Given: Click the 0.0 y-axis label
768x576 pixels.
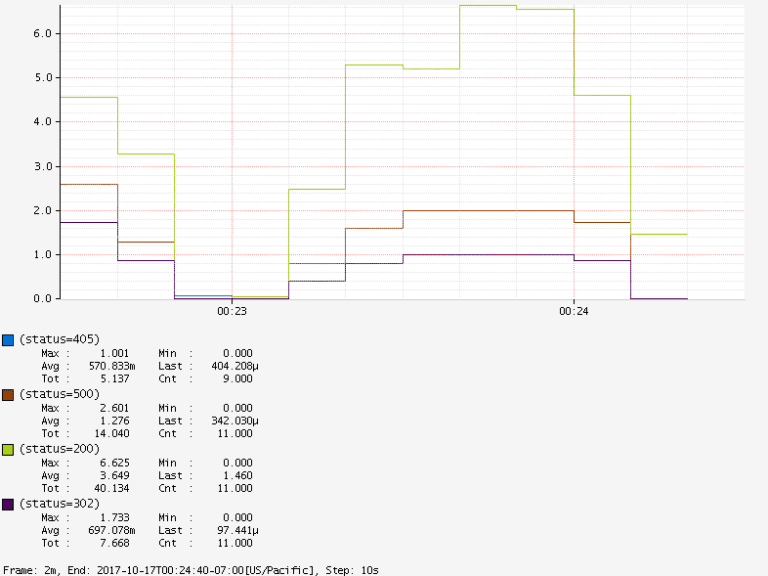Looking at the screenshot, I should pos(42,298).
